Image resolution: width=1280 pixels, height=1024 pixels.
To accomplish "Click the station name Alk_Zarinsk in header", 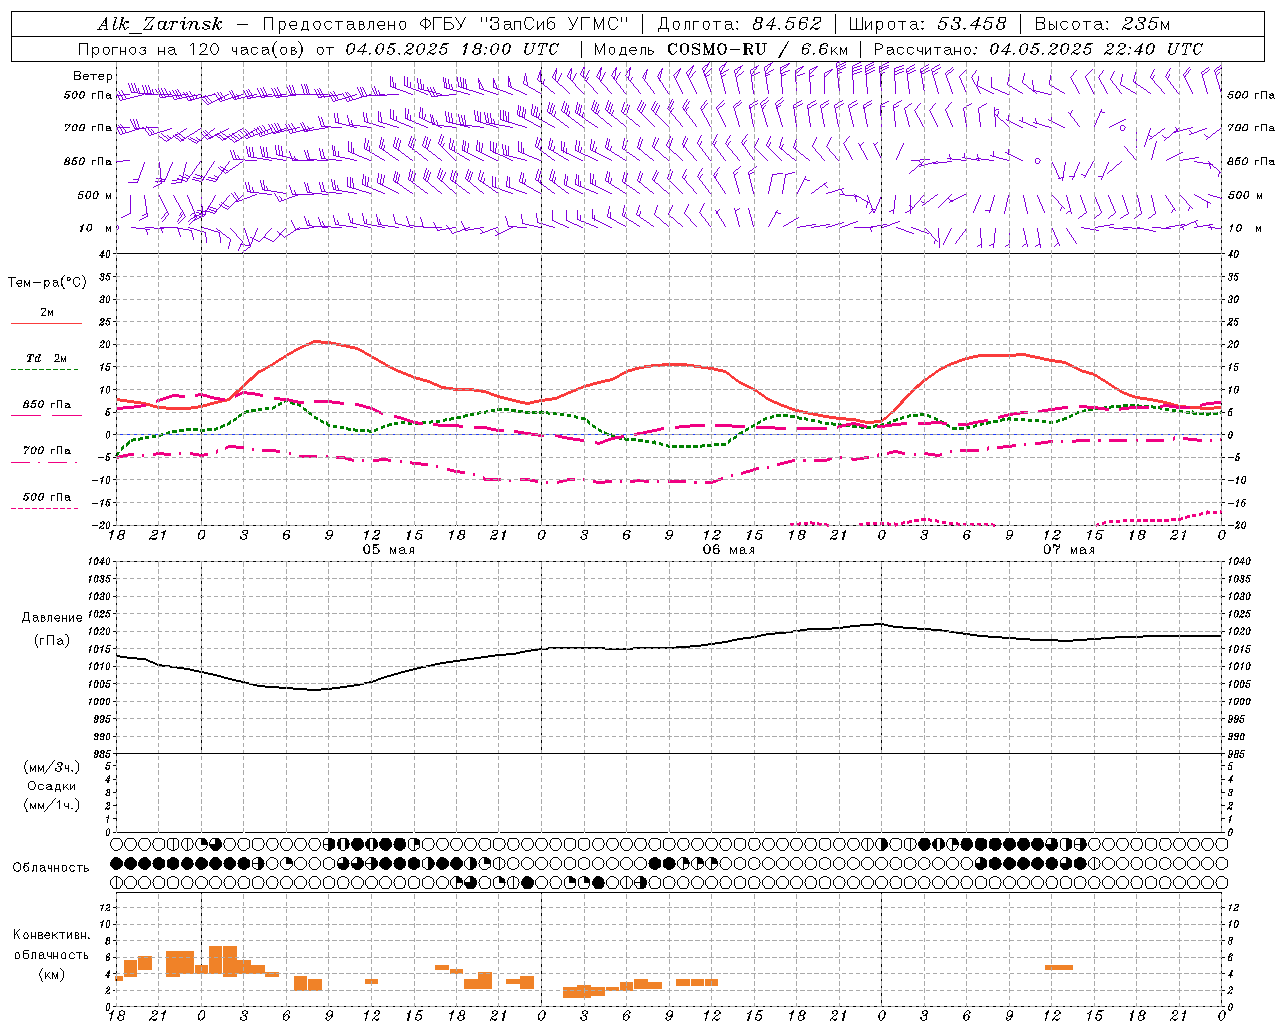I will pyautogui.click(x=160, y=24).
